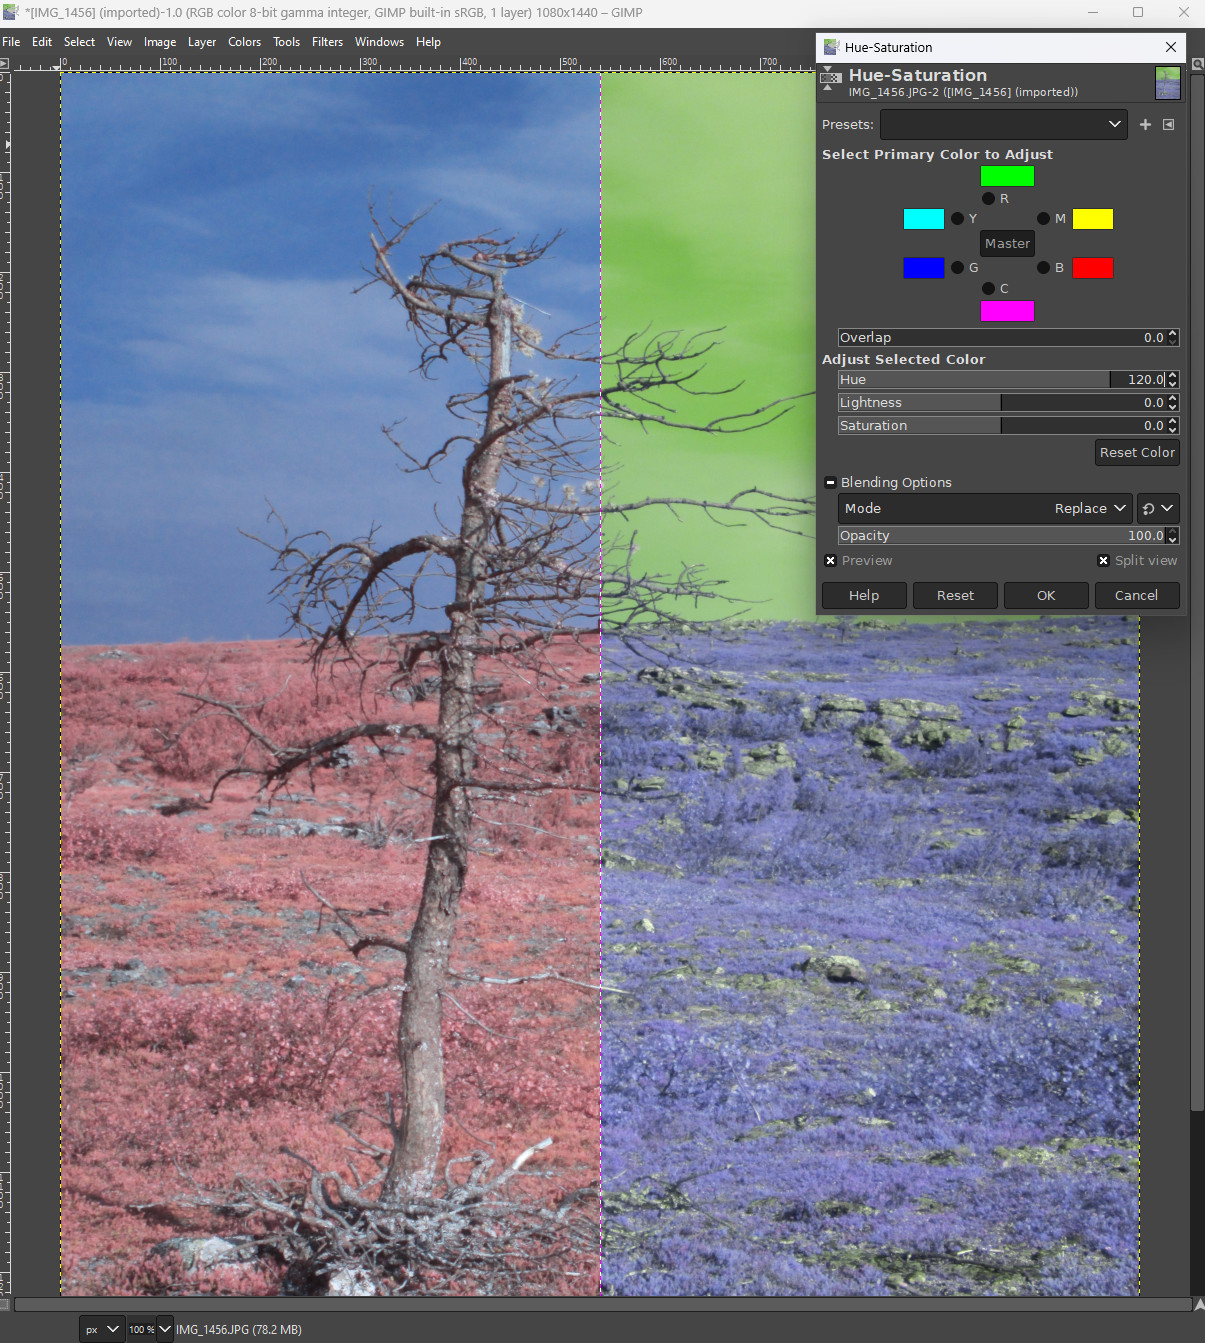Click the Overlap value stepper arrows
1205x1343 pixels.
(1173, 337)
